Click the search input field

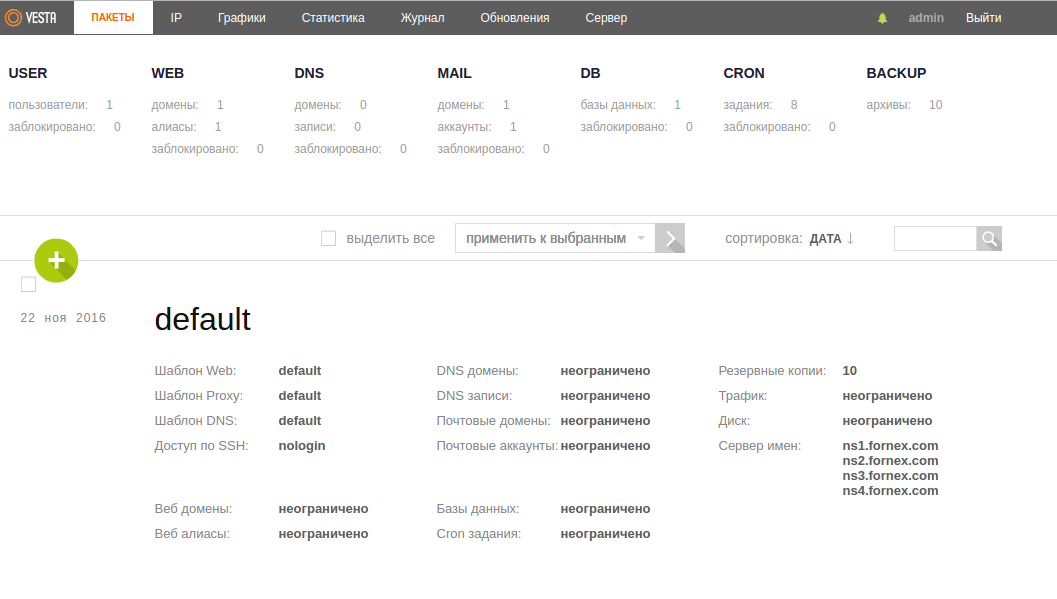click(x=935, y=238)
